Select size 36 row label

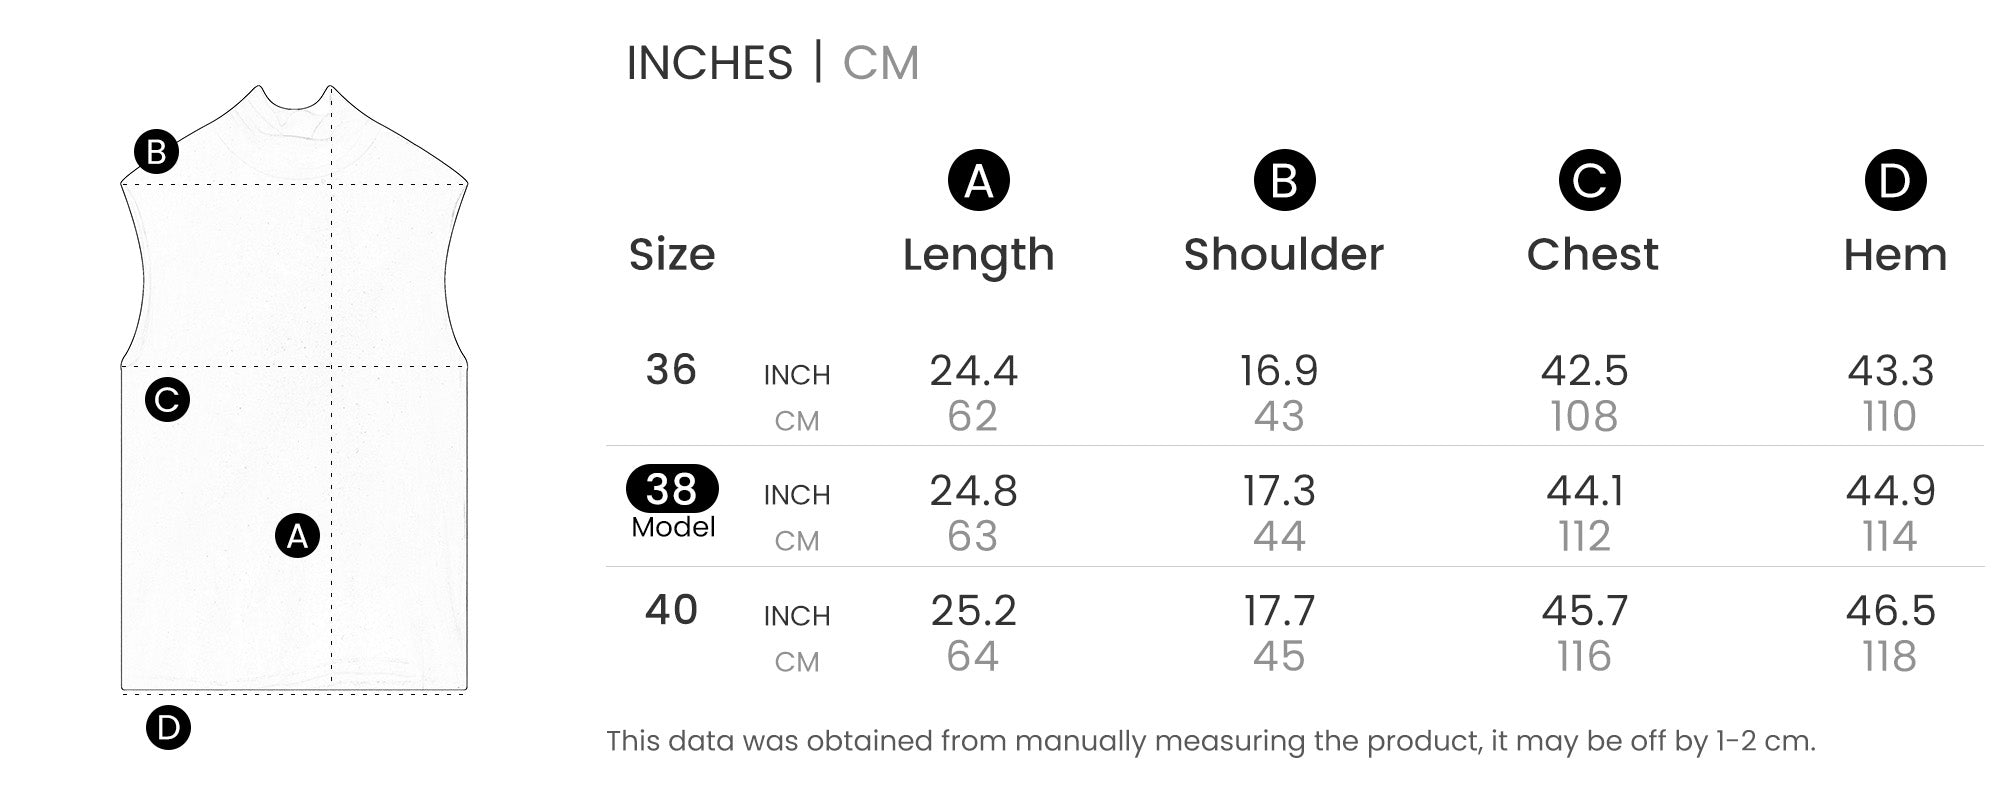671,370
